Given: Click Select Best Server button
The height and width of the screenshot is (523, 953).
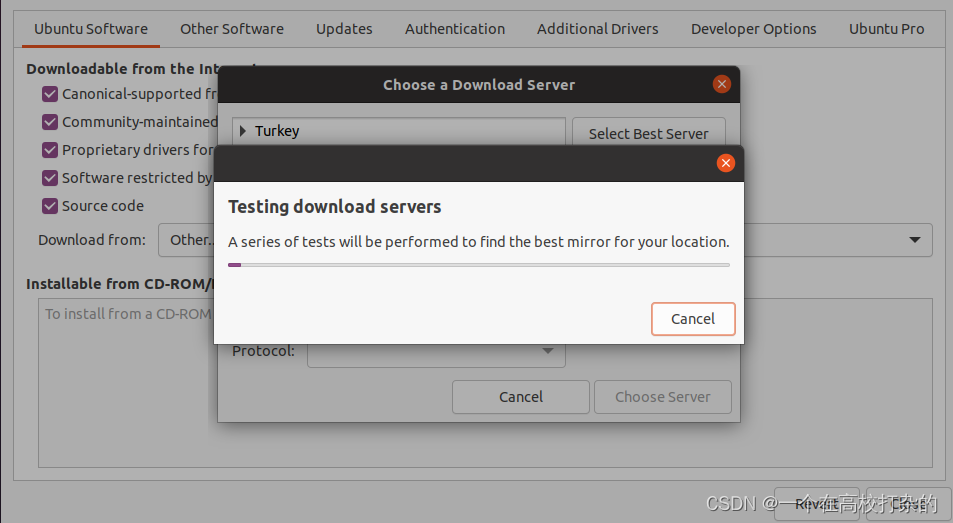Looking at the screenshot, I should click(649, 132).
